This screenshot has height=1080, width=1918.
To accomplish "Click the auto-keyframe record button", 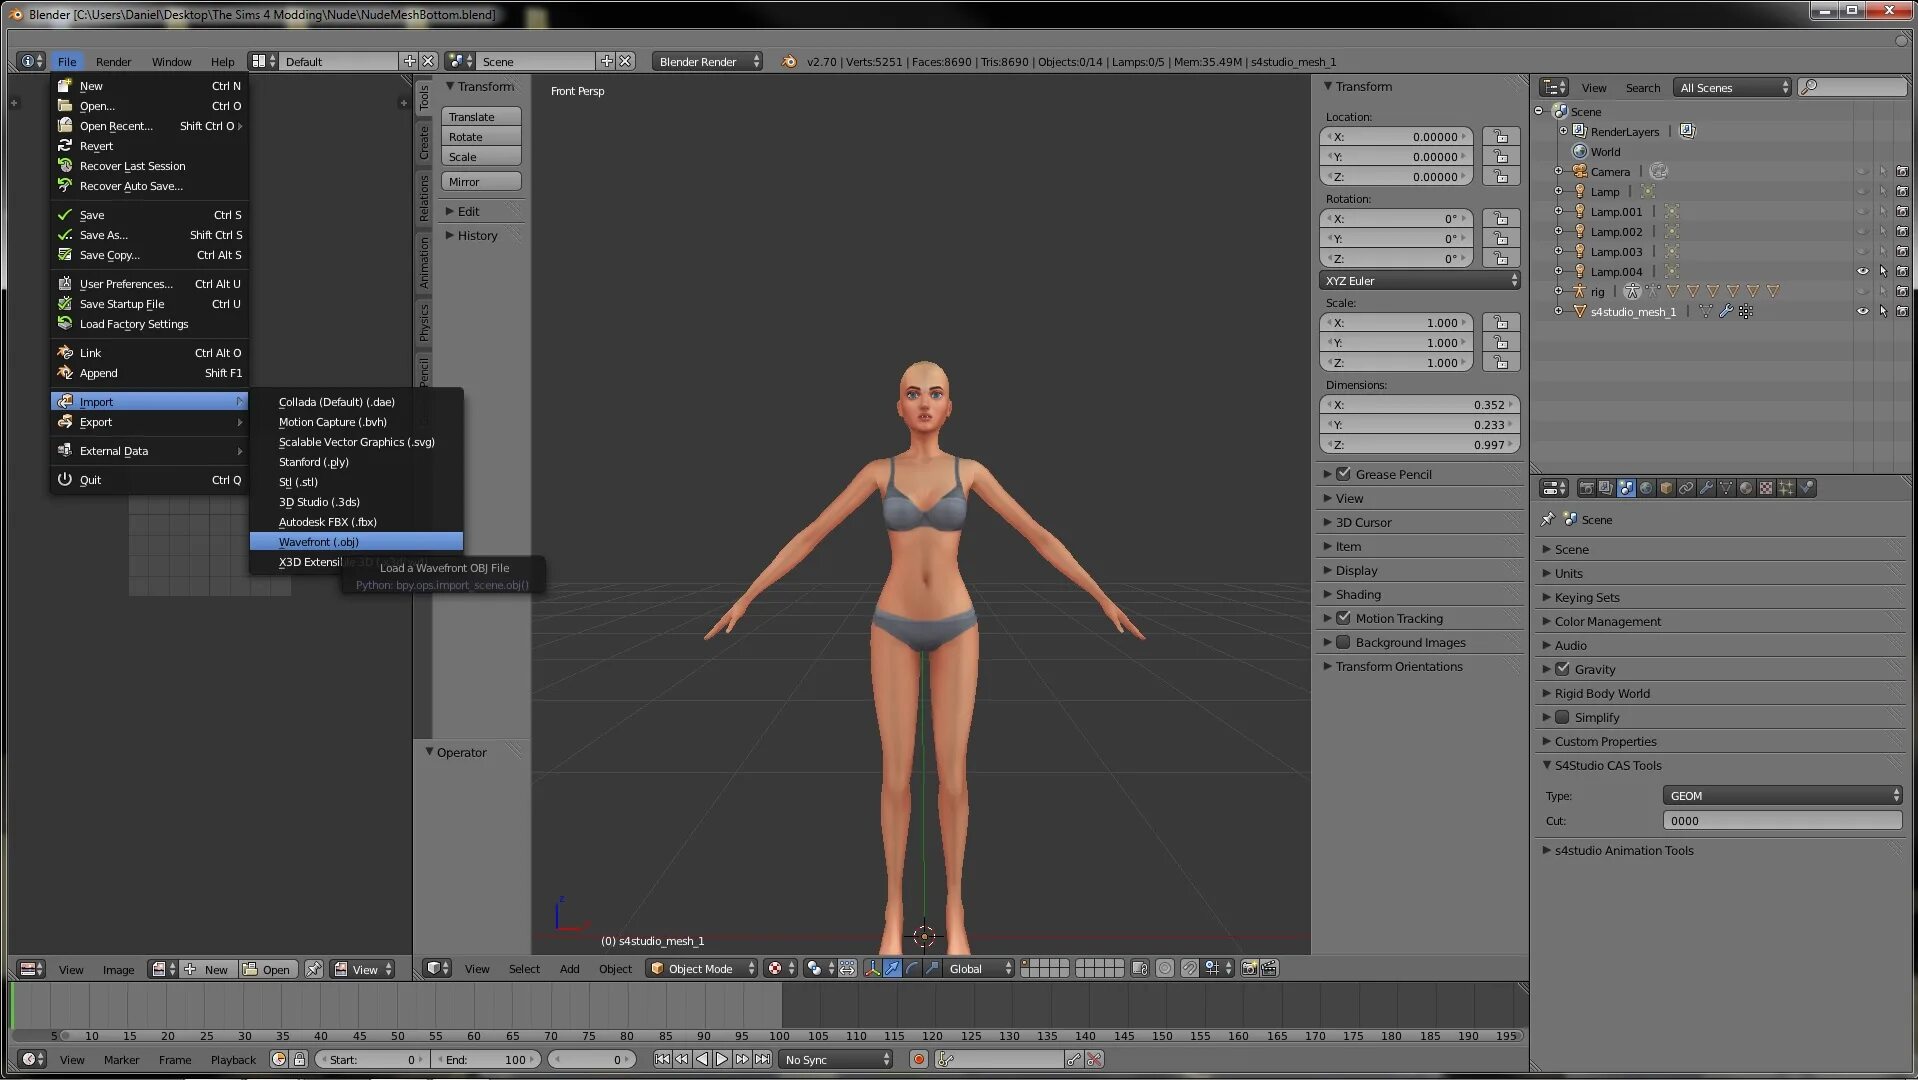I will point(919,1059).
